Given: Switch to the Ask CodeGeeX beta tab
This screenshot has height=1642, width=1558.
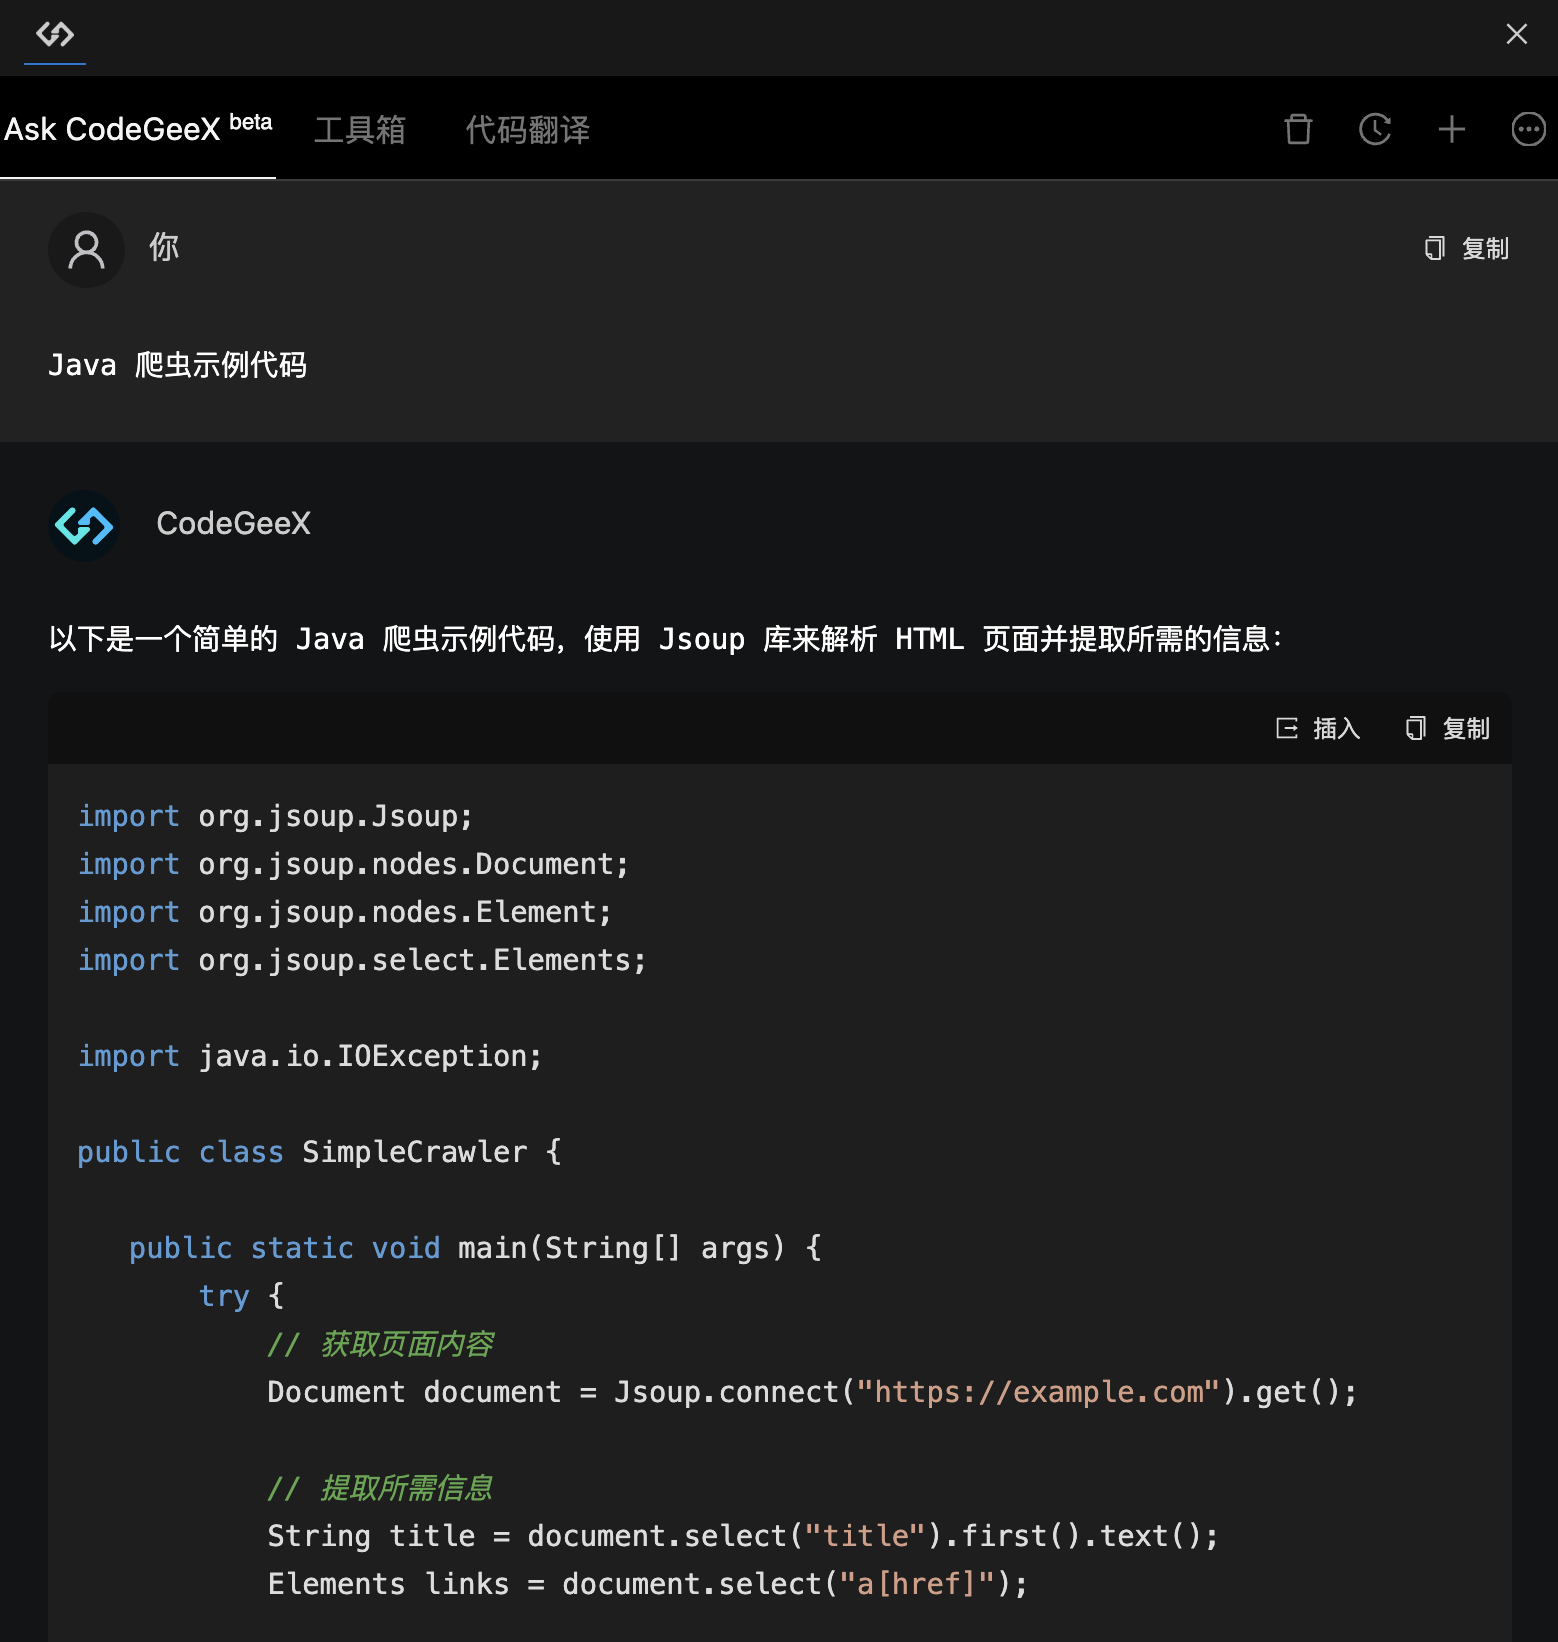Looking at the screenshot, I should pos(138,129).
